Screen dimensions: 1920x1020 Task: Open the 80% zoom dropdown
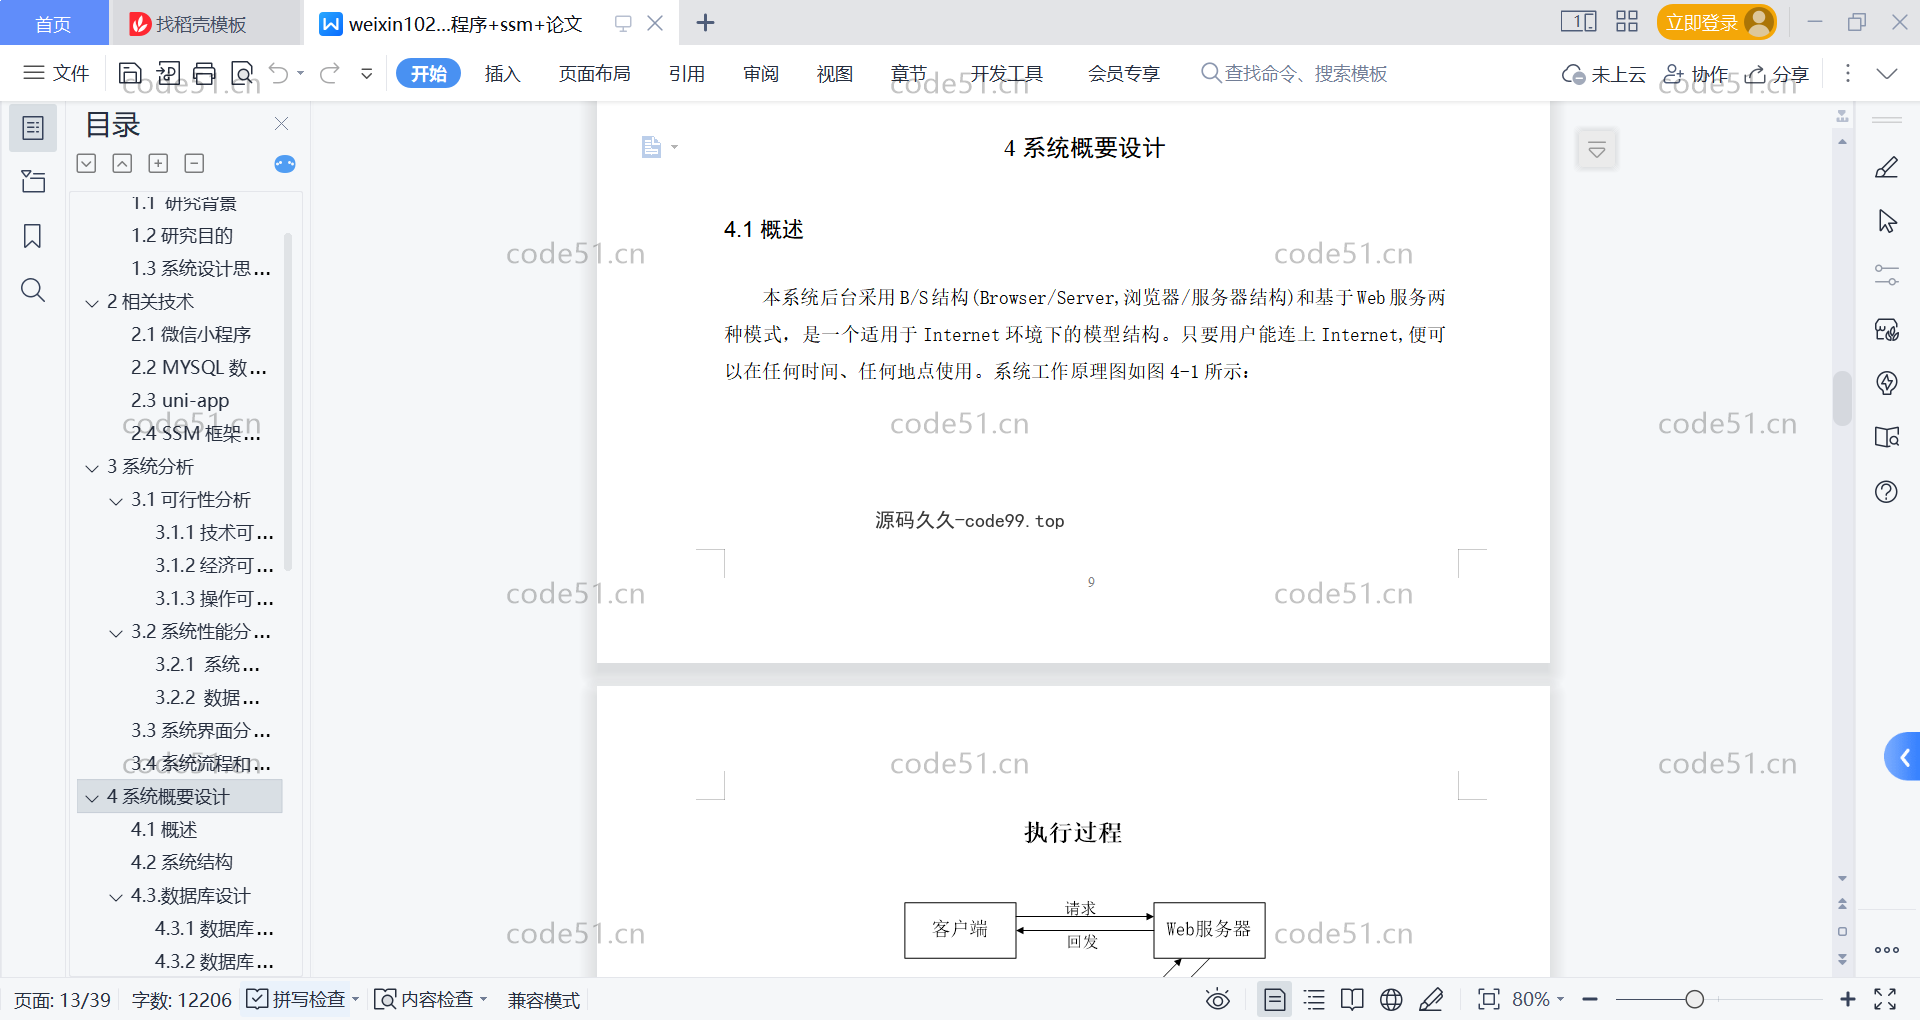point(1538,999)
